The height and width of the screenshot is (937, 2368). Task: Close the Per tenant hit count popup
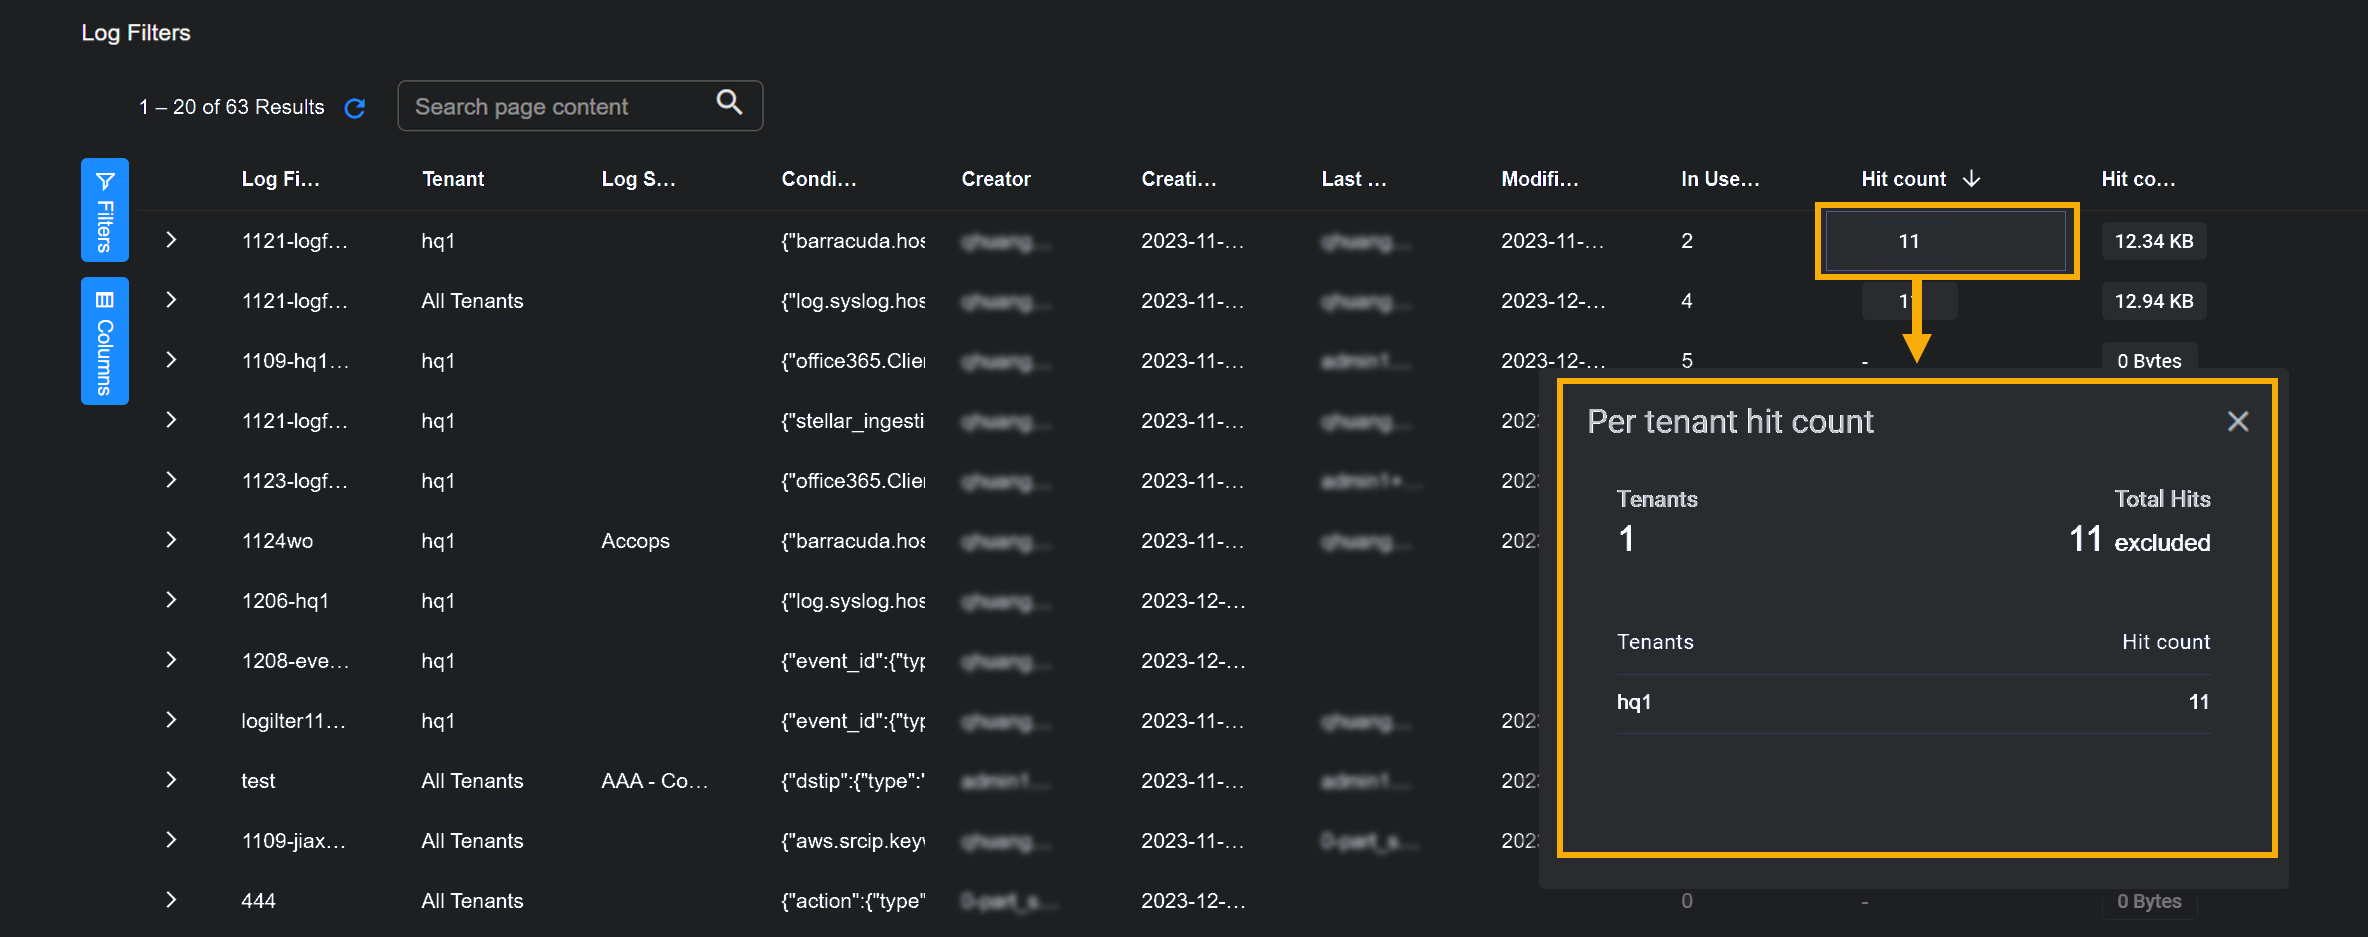pyautogui.click(x=2238, y=422)
